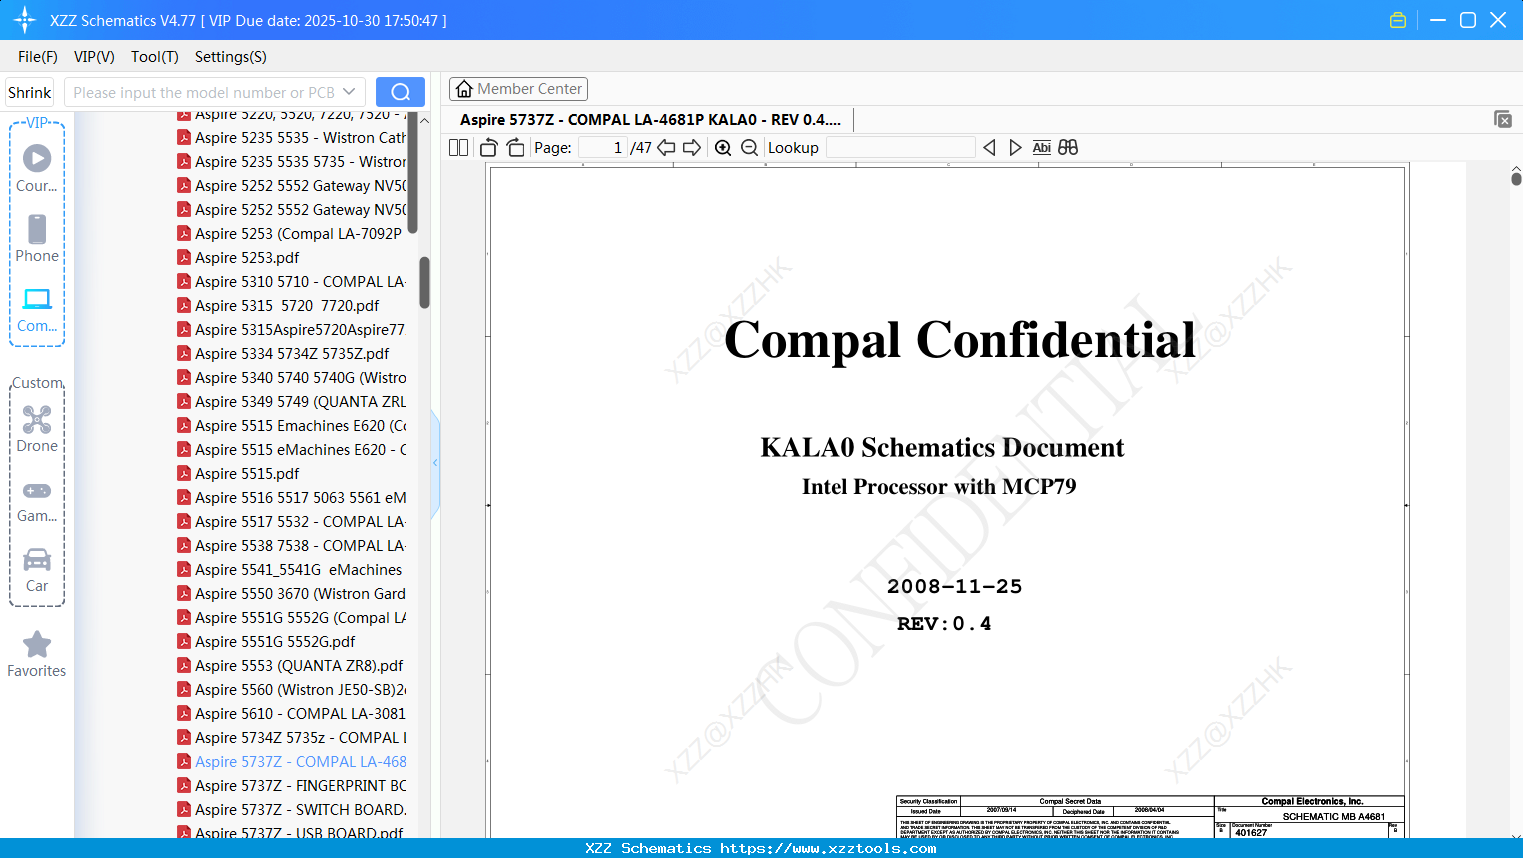1523x858 pixels.
Task: Select the Computer category
Action: coord(37,309)
